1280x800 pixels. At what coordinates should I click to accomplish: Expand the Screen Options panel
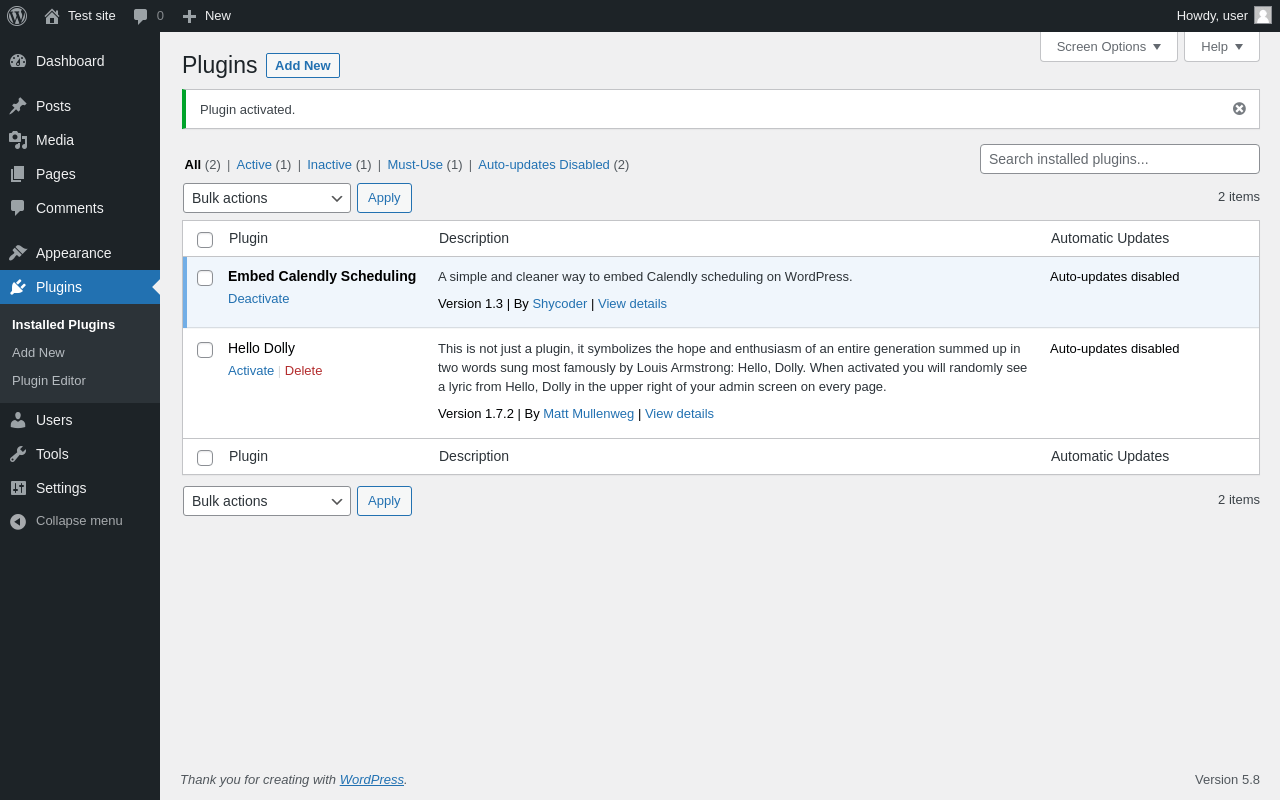click(1108, 46)
